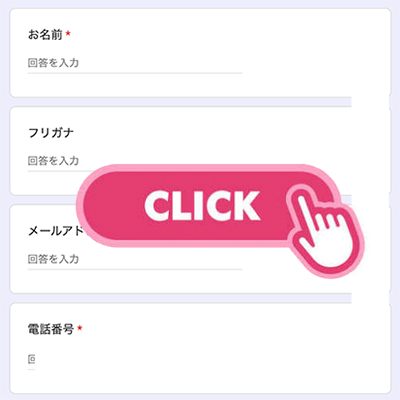Click the red asterisk beside 電話番号
The image size is (400, 400).
(x=79, y=328)
